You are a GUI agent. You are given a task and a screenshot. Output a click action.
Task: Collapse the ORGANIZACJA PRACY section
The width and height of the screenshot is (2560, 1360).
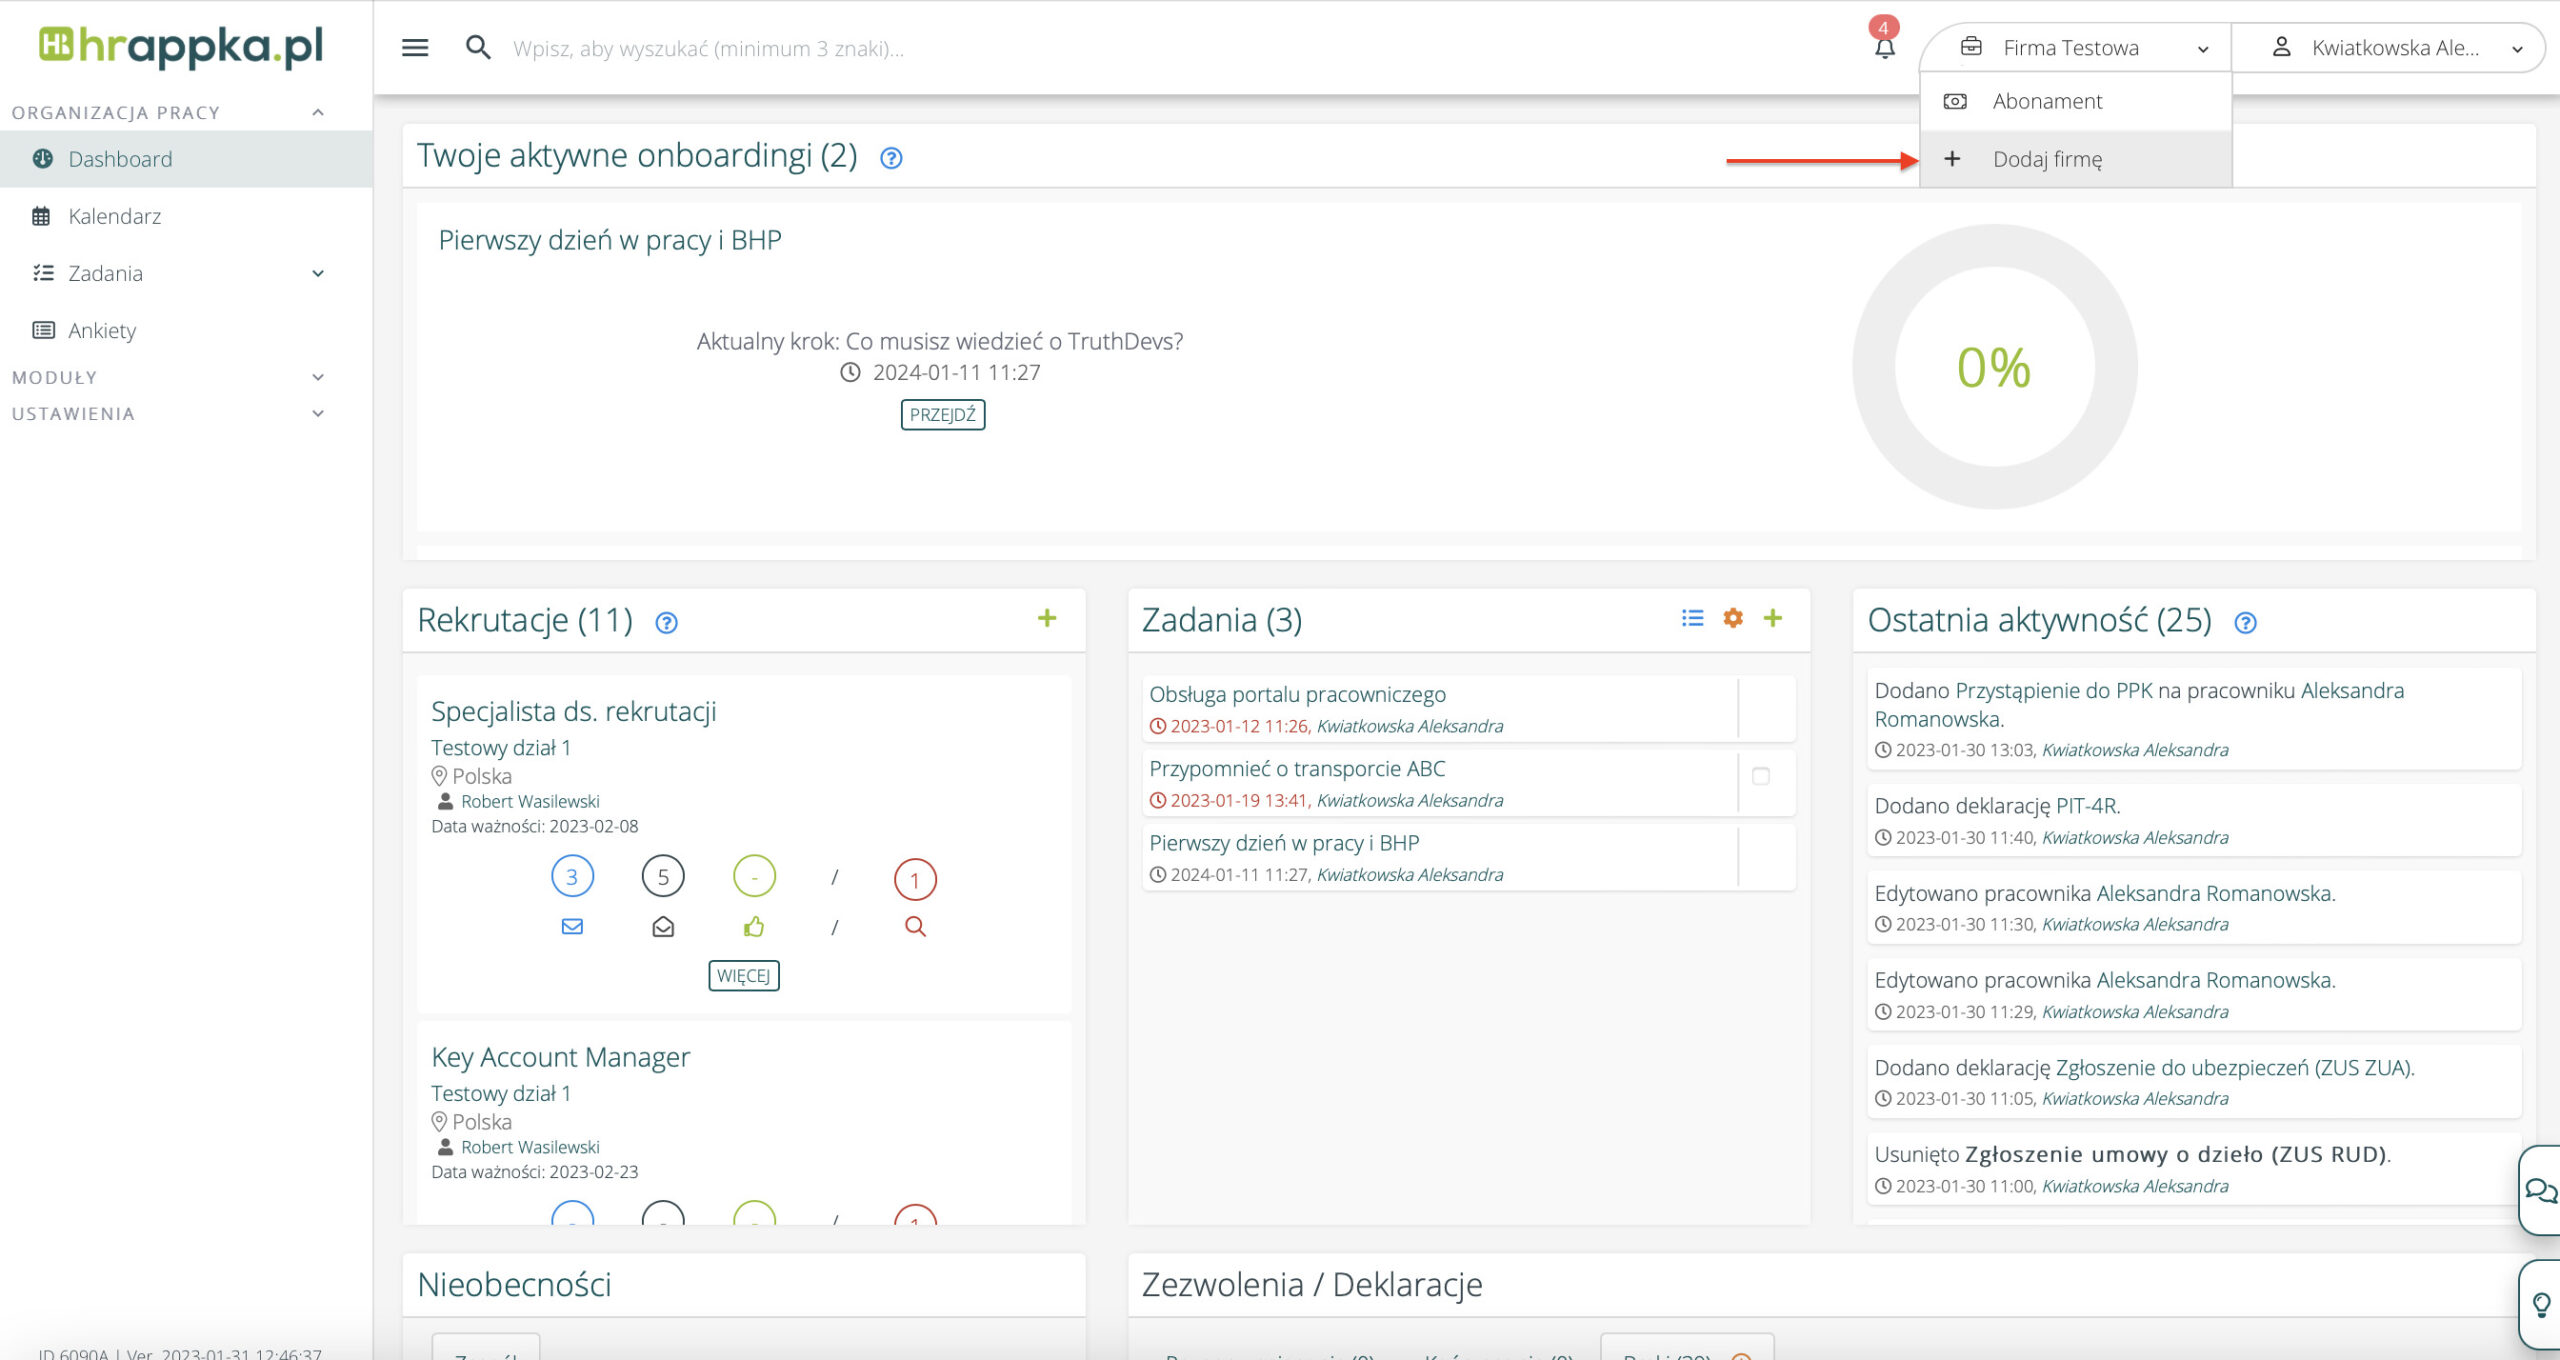click(318, 112)
